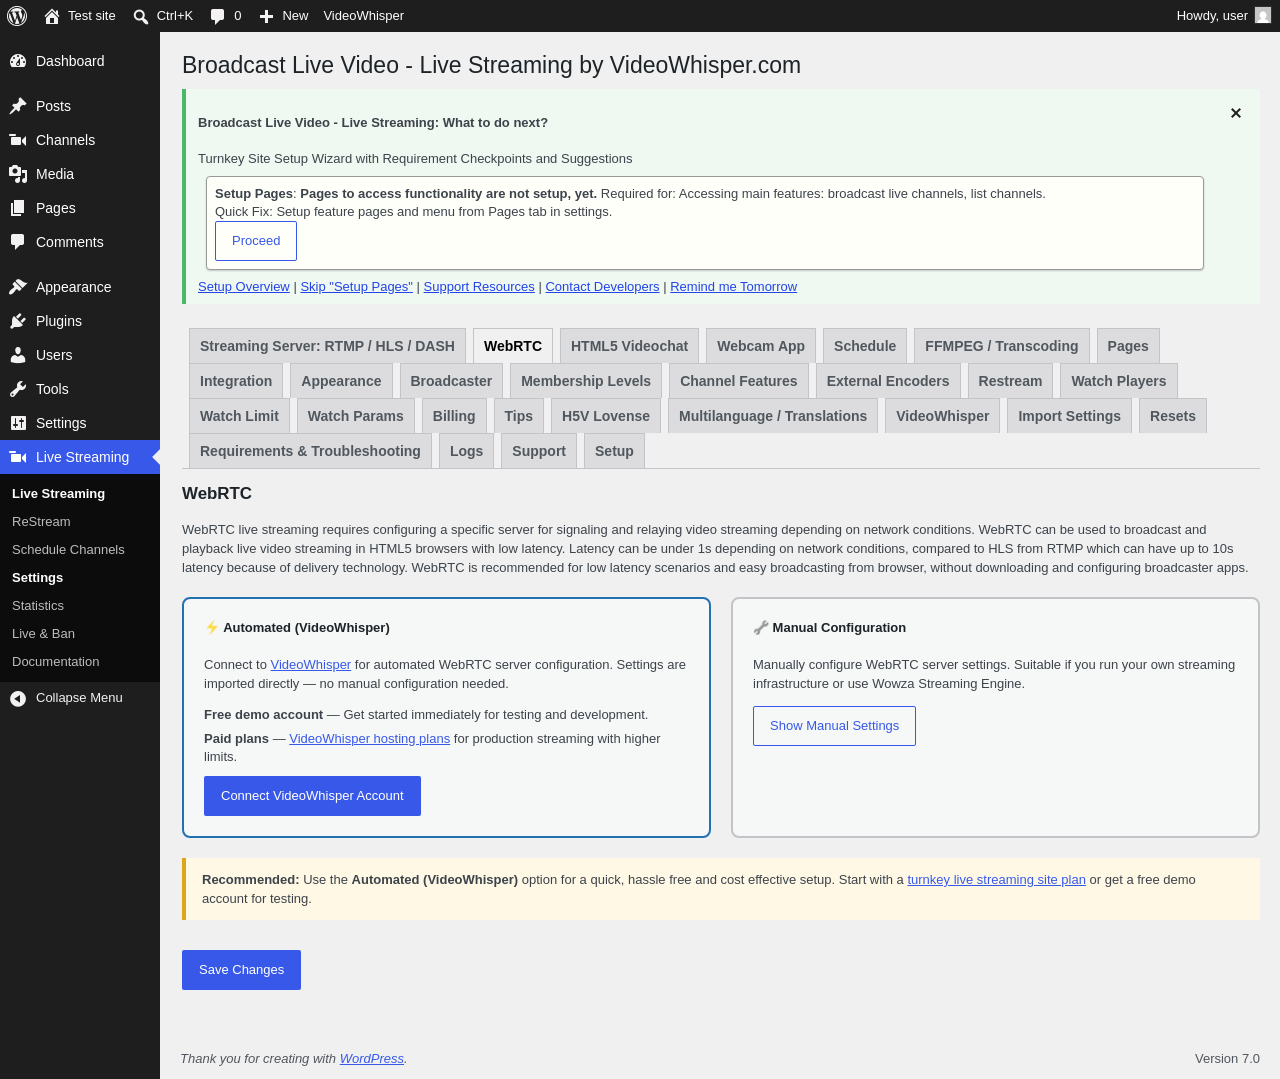
Task: Click the plus New content icon
Action: [x=266, y=16]
